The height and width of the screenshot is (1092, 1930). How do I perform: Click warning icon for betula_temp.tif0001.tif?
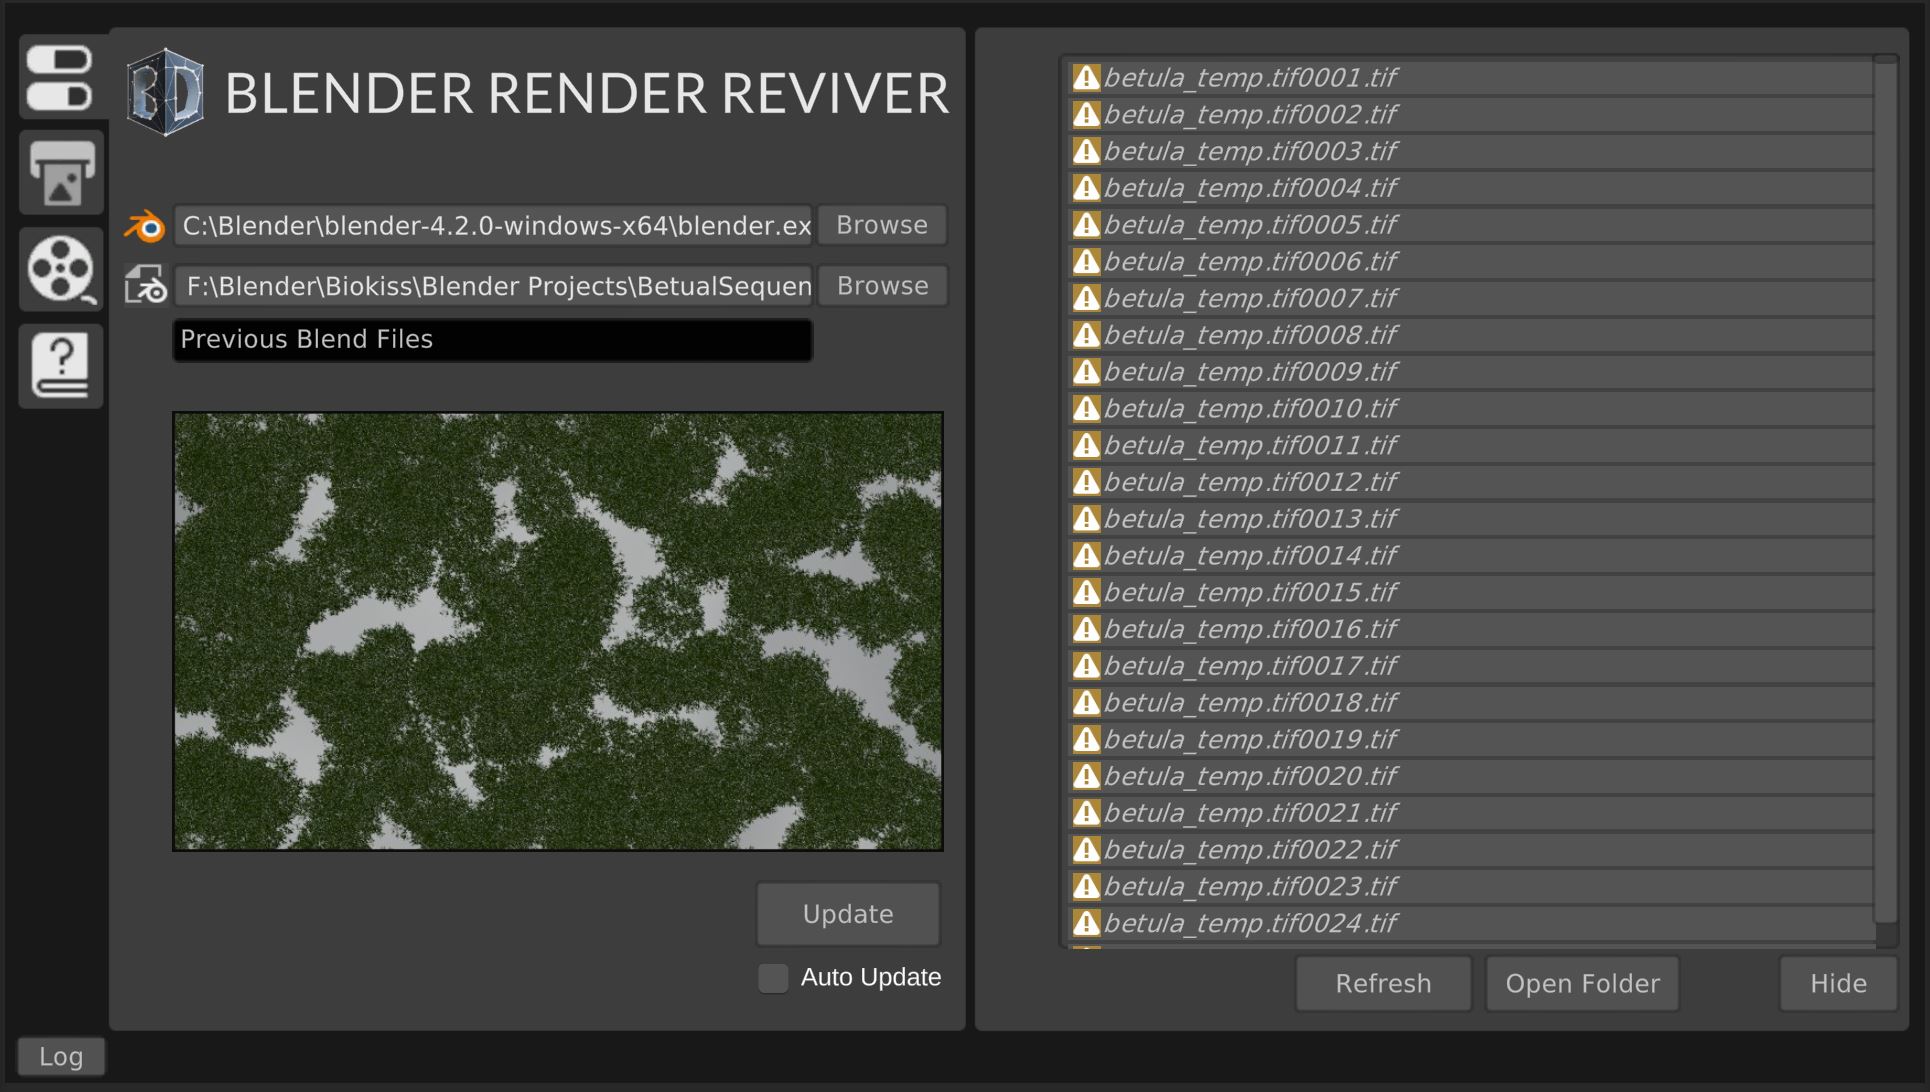click(x=1086, y=78)
